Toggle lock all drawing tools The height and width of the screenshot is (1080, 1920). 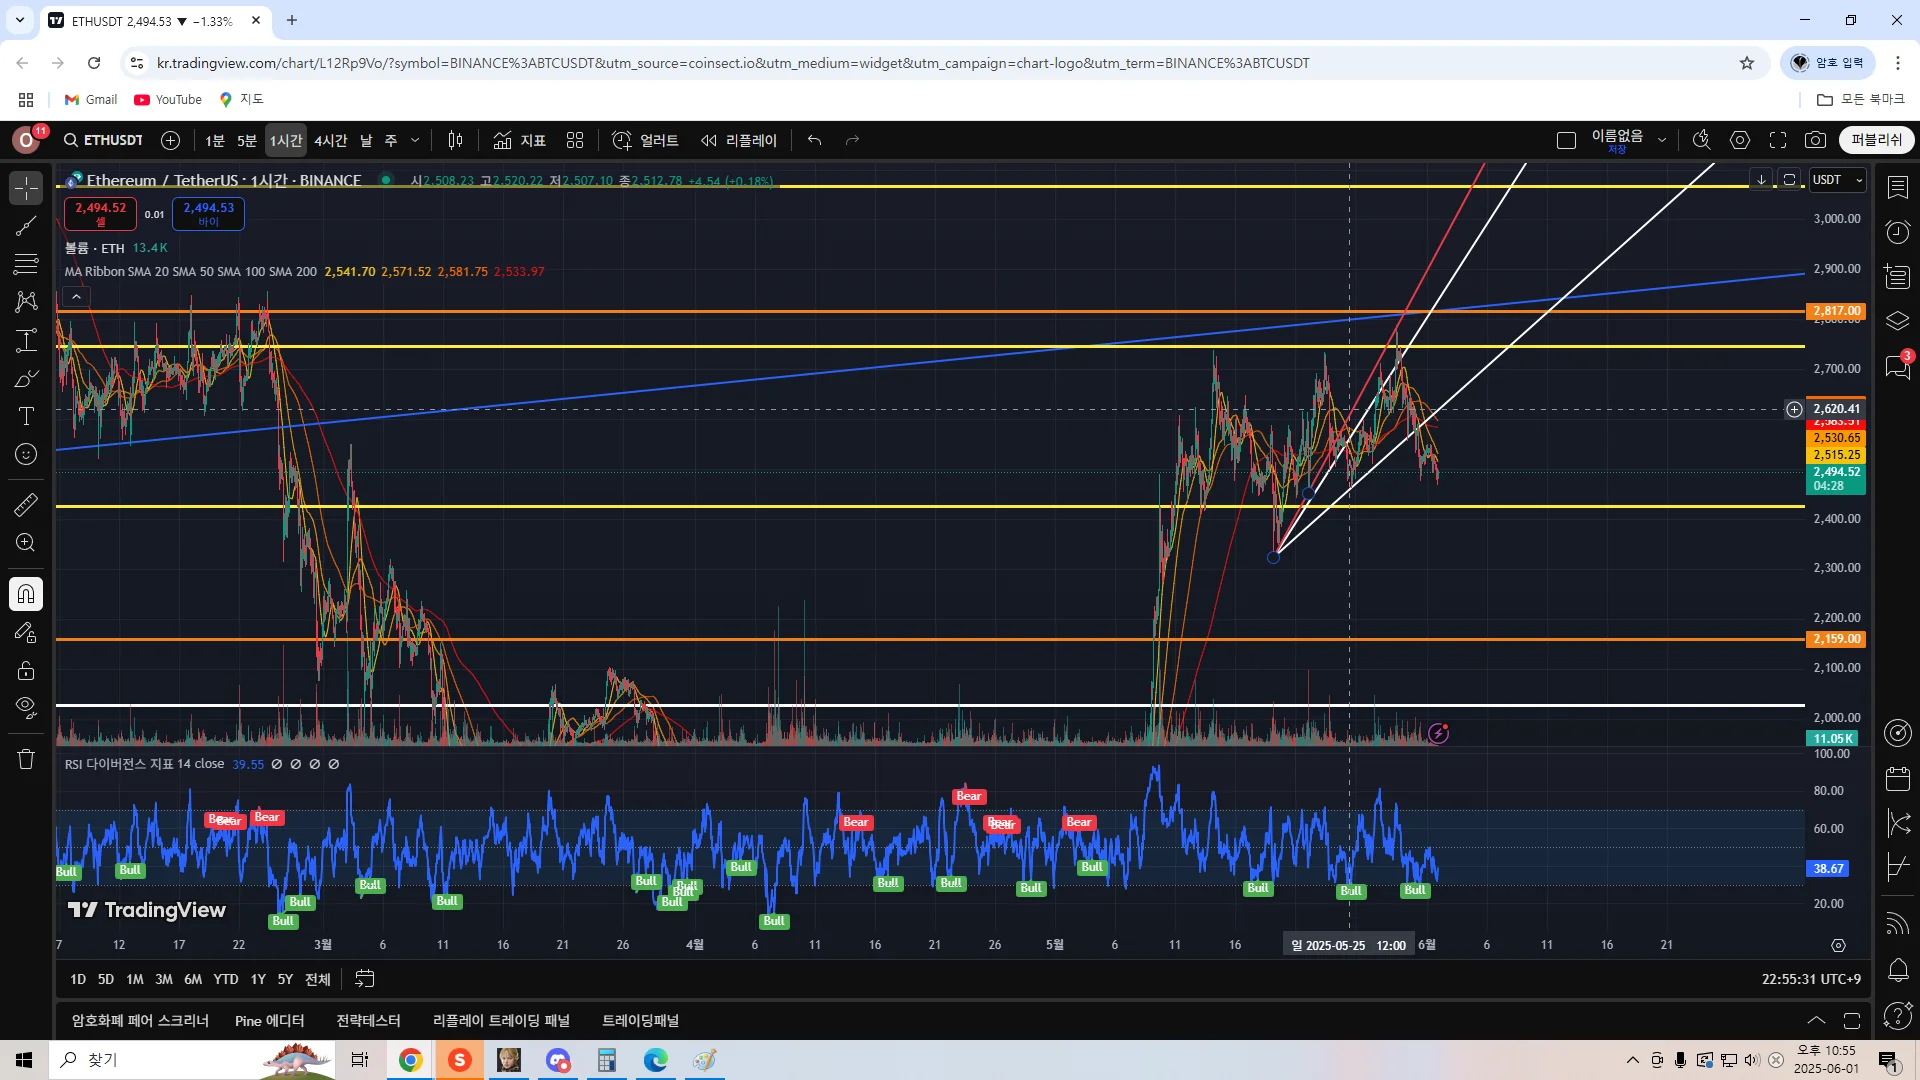[26, 670]
